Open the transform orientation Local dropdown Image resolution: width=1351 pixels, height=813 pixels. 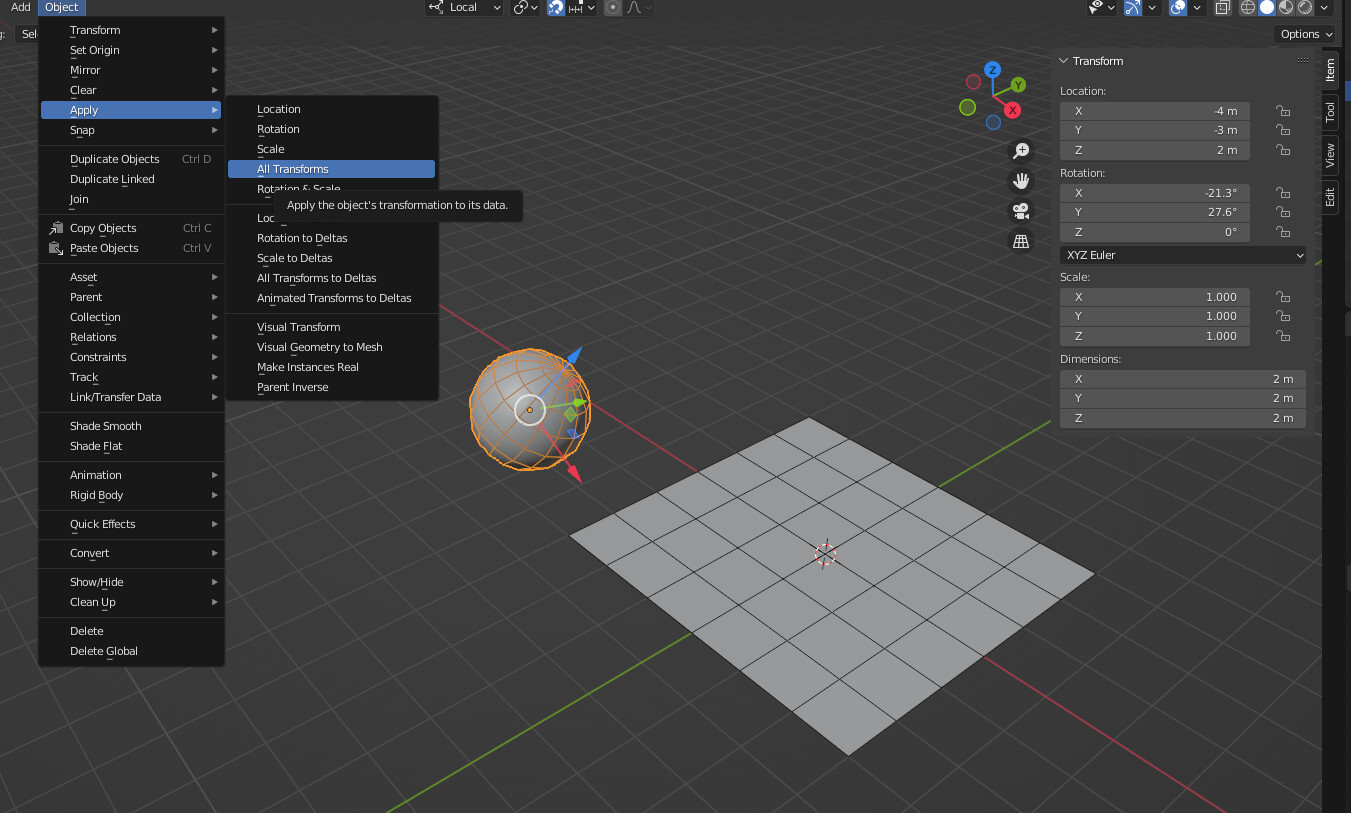click(x=464, y=7)
